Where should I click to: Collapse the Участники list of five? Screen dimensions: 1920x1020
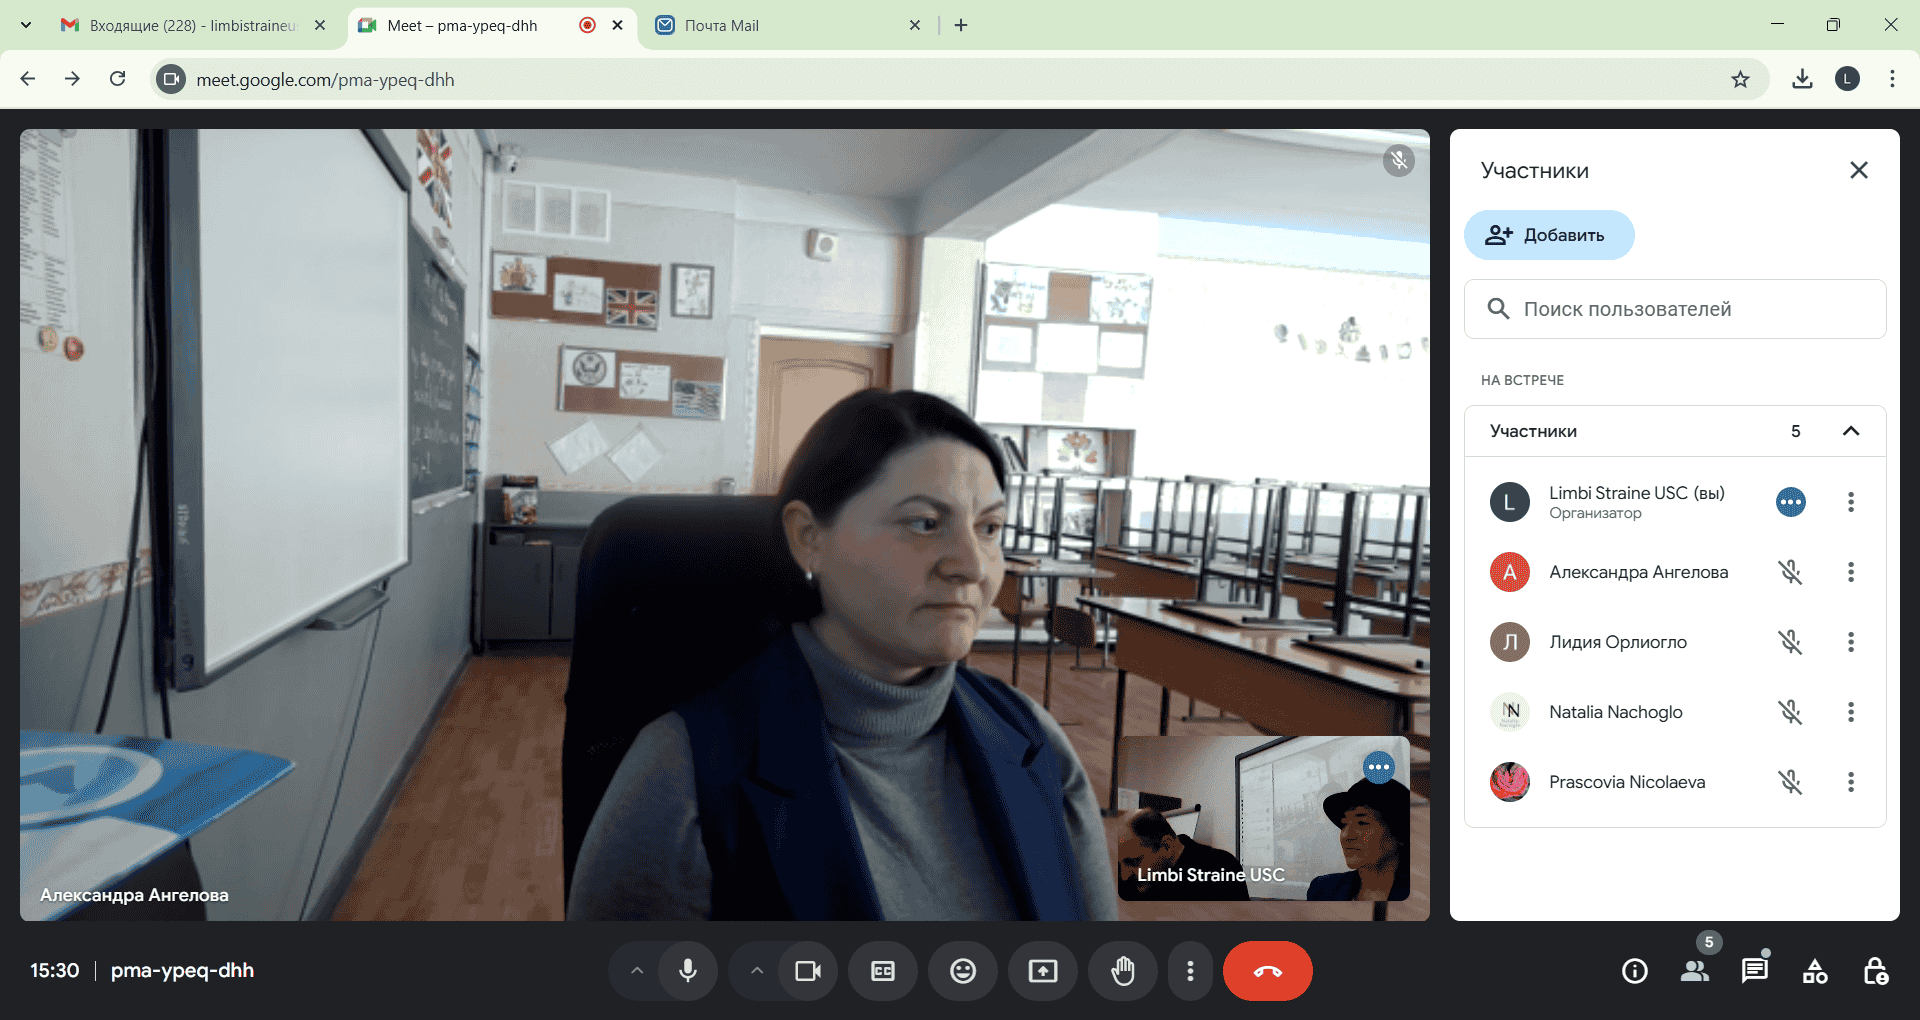pyautogui.click(x=1851, y=431)
